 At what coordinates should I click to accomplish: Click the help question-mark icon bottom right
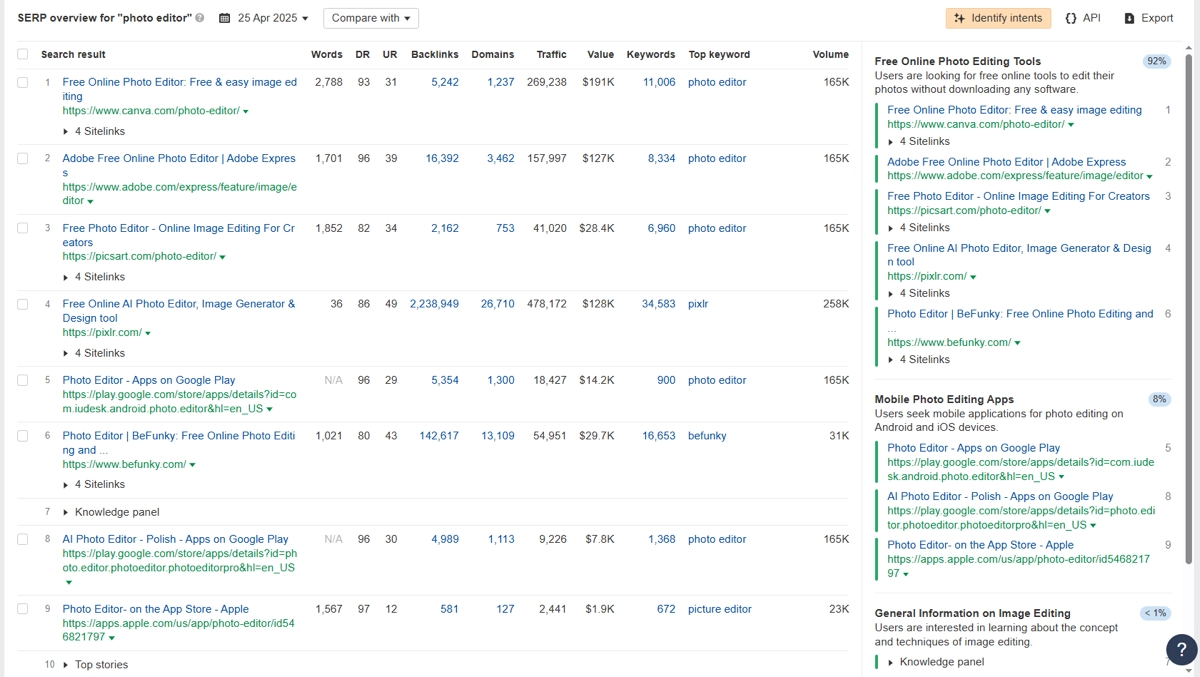(x=1181, y=650)
